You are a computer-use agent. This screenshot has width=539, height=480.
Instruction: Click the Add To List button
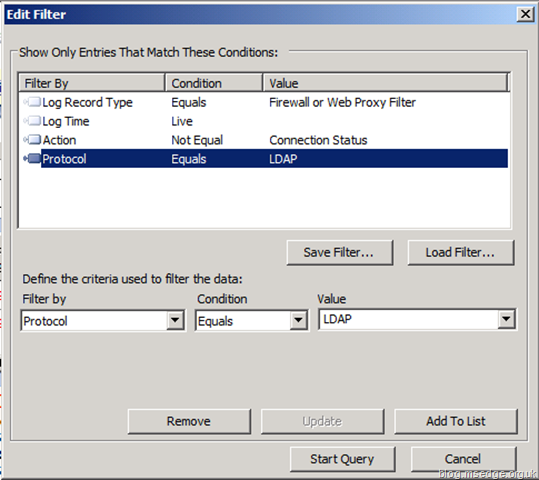coord(456,421)
